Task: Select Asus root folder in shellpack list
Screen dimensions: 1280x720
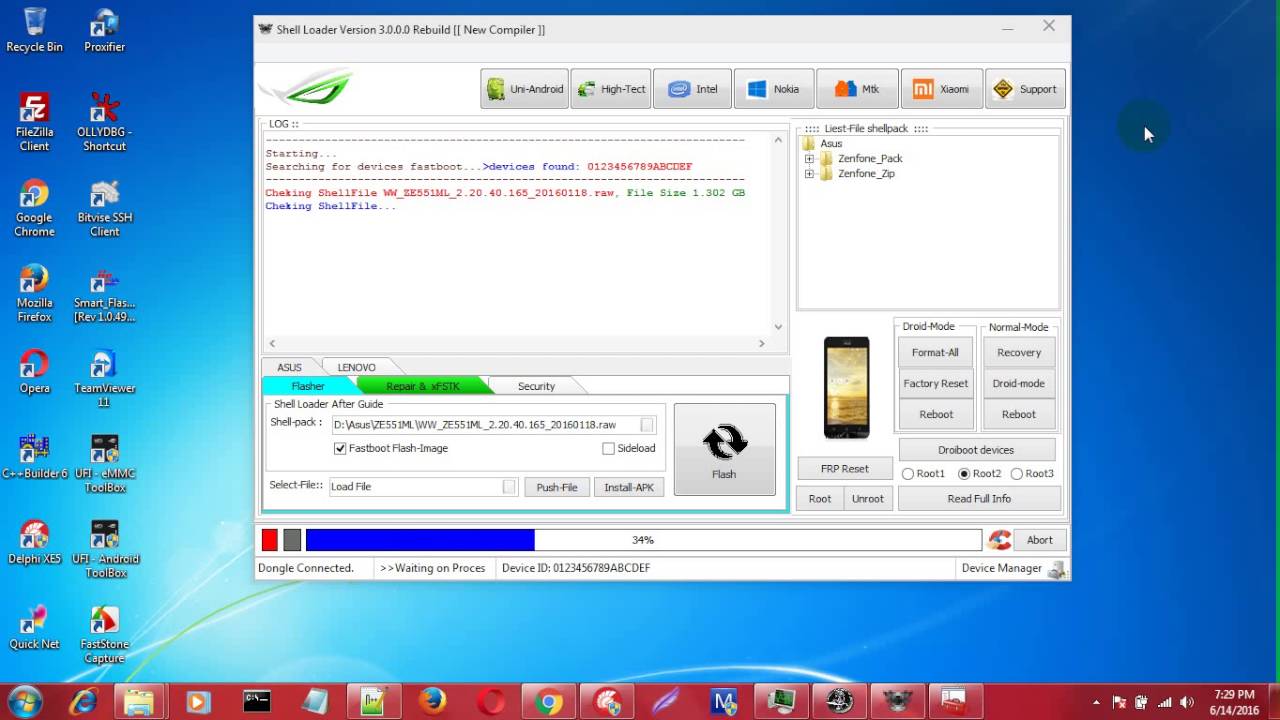Action: click(831, 144)
